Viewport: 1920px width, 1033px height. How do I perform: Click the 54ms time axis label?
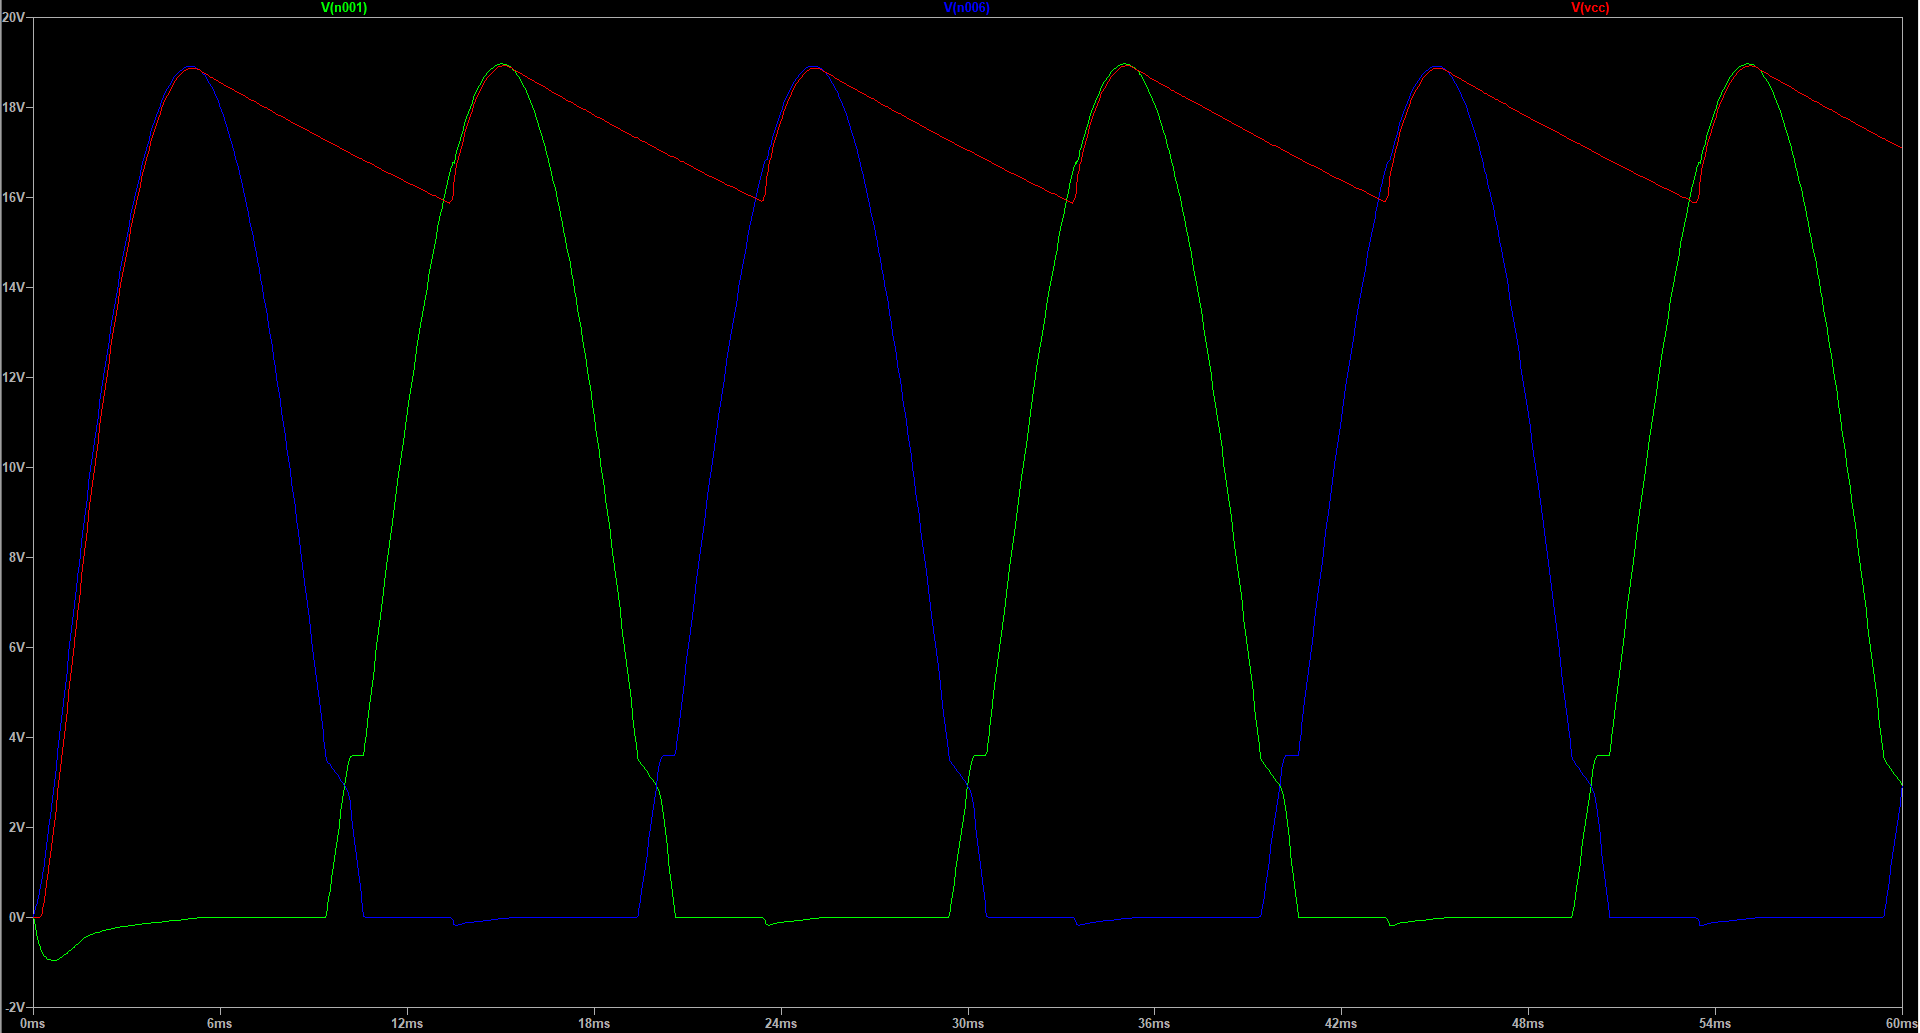click(1715, 1023)
